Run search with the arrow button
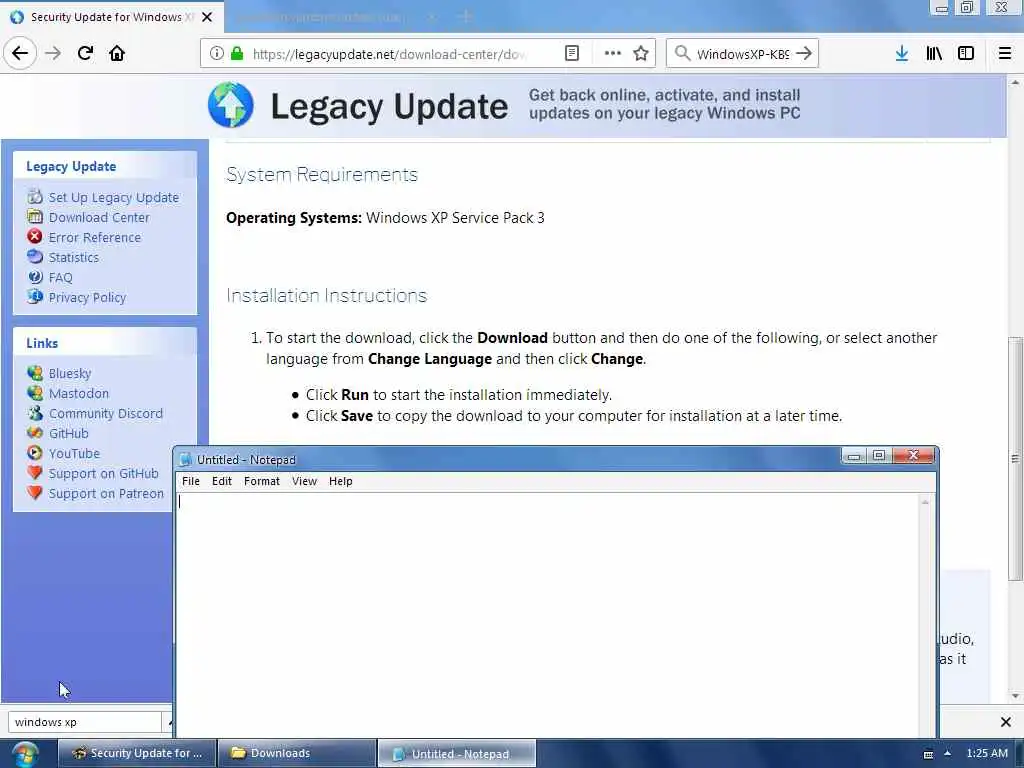 point(804,54)
